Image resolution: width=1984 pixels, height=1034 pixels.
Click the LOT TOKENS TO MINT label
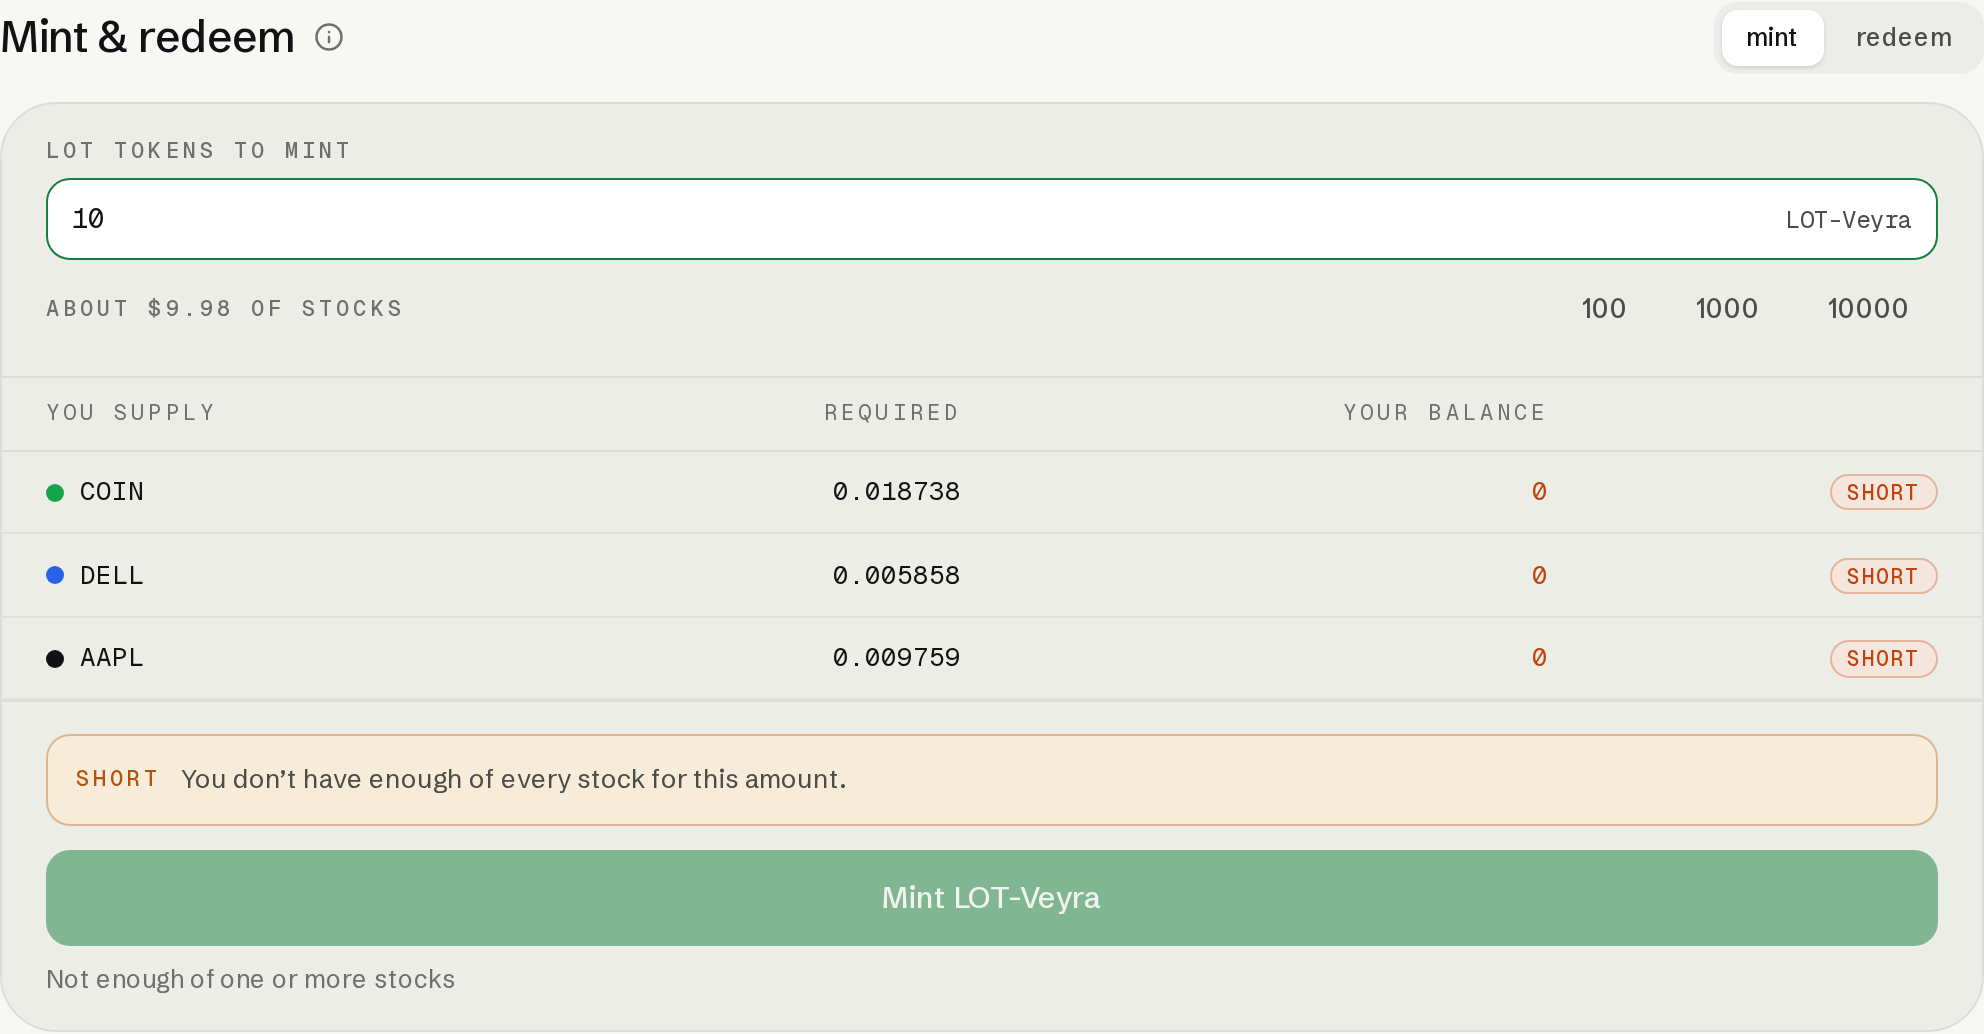coord(199,151)
